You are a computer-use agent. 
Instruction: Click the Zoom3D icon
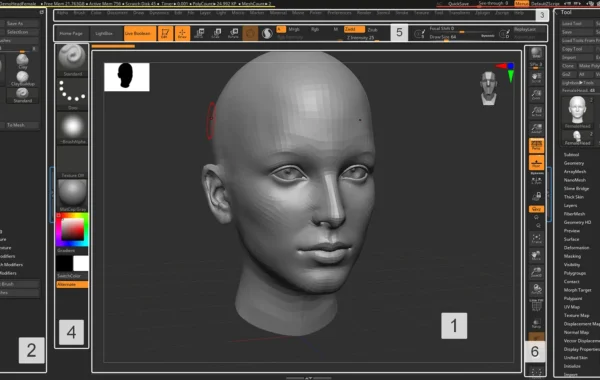(536, 272)
